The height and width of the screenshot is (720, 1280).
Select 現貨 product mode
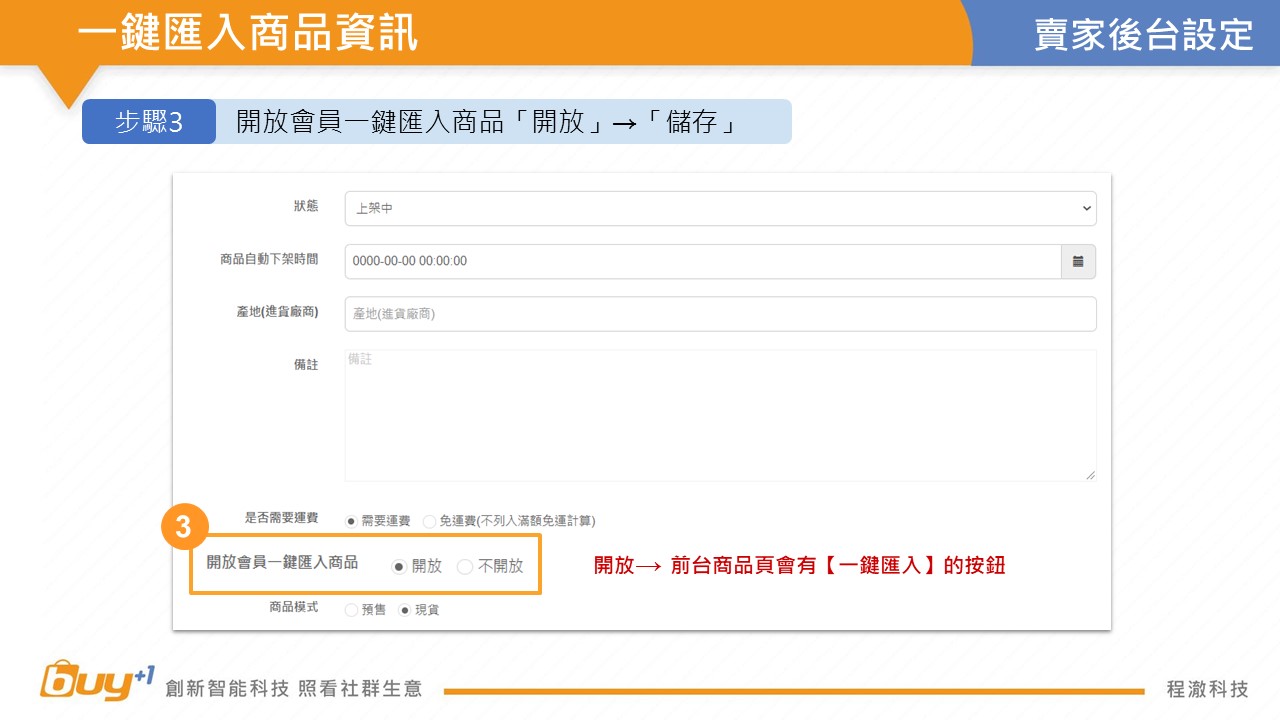pyautogui.click(x=405, y=609)
